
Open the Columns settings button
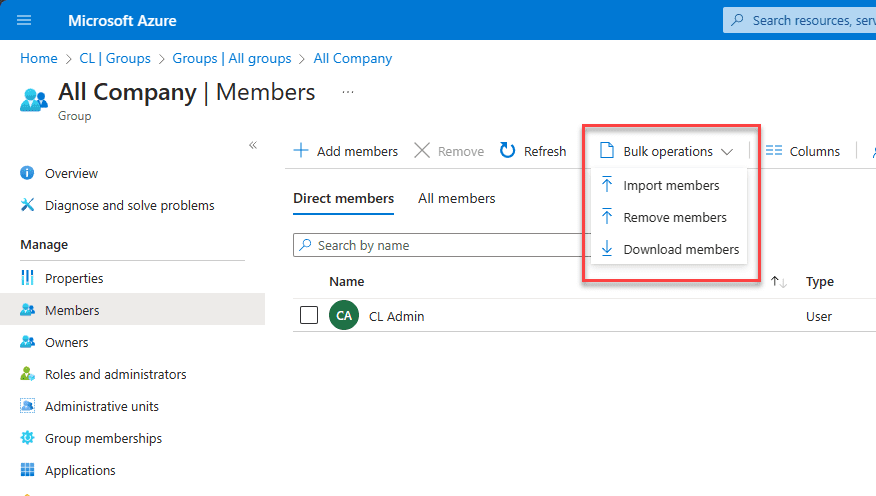coord(803,151)
